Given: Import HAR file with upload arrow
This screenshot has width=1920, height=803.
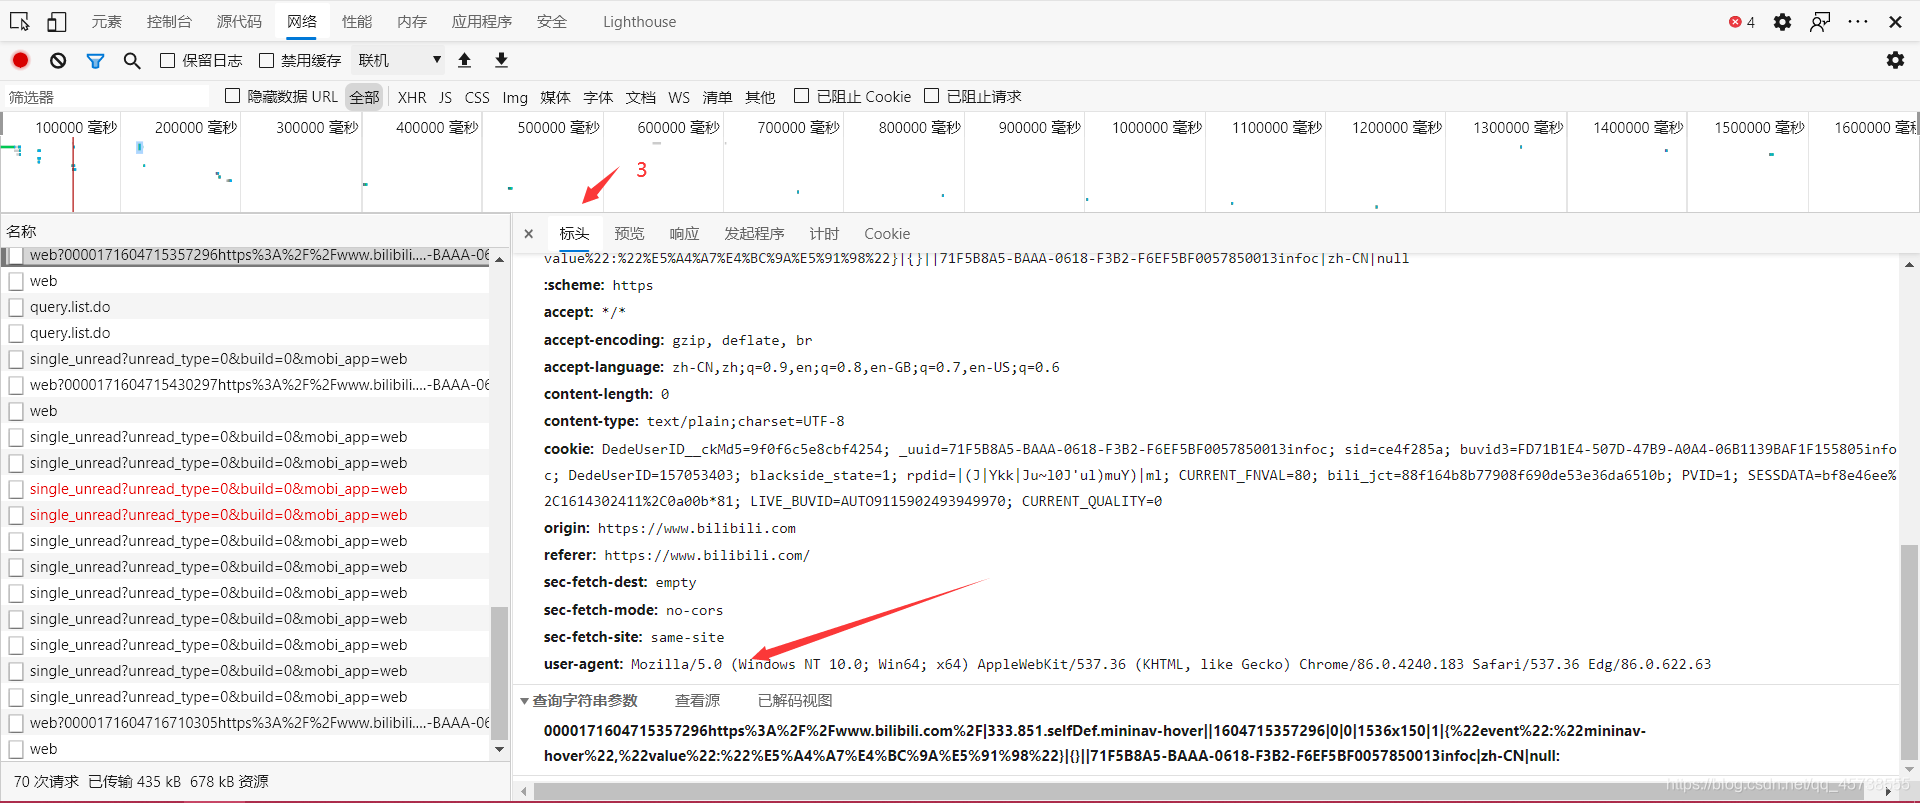Looking at the screenshot, I should coord(464,60).
